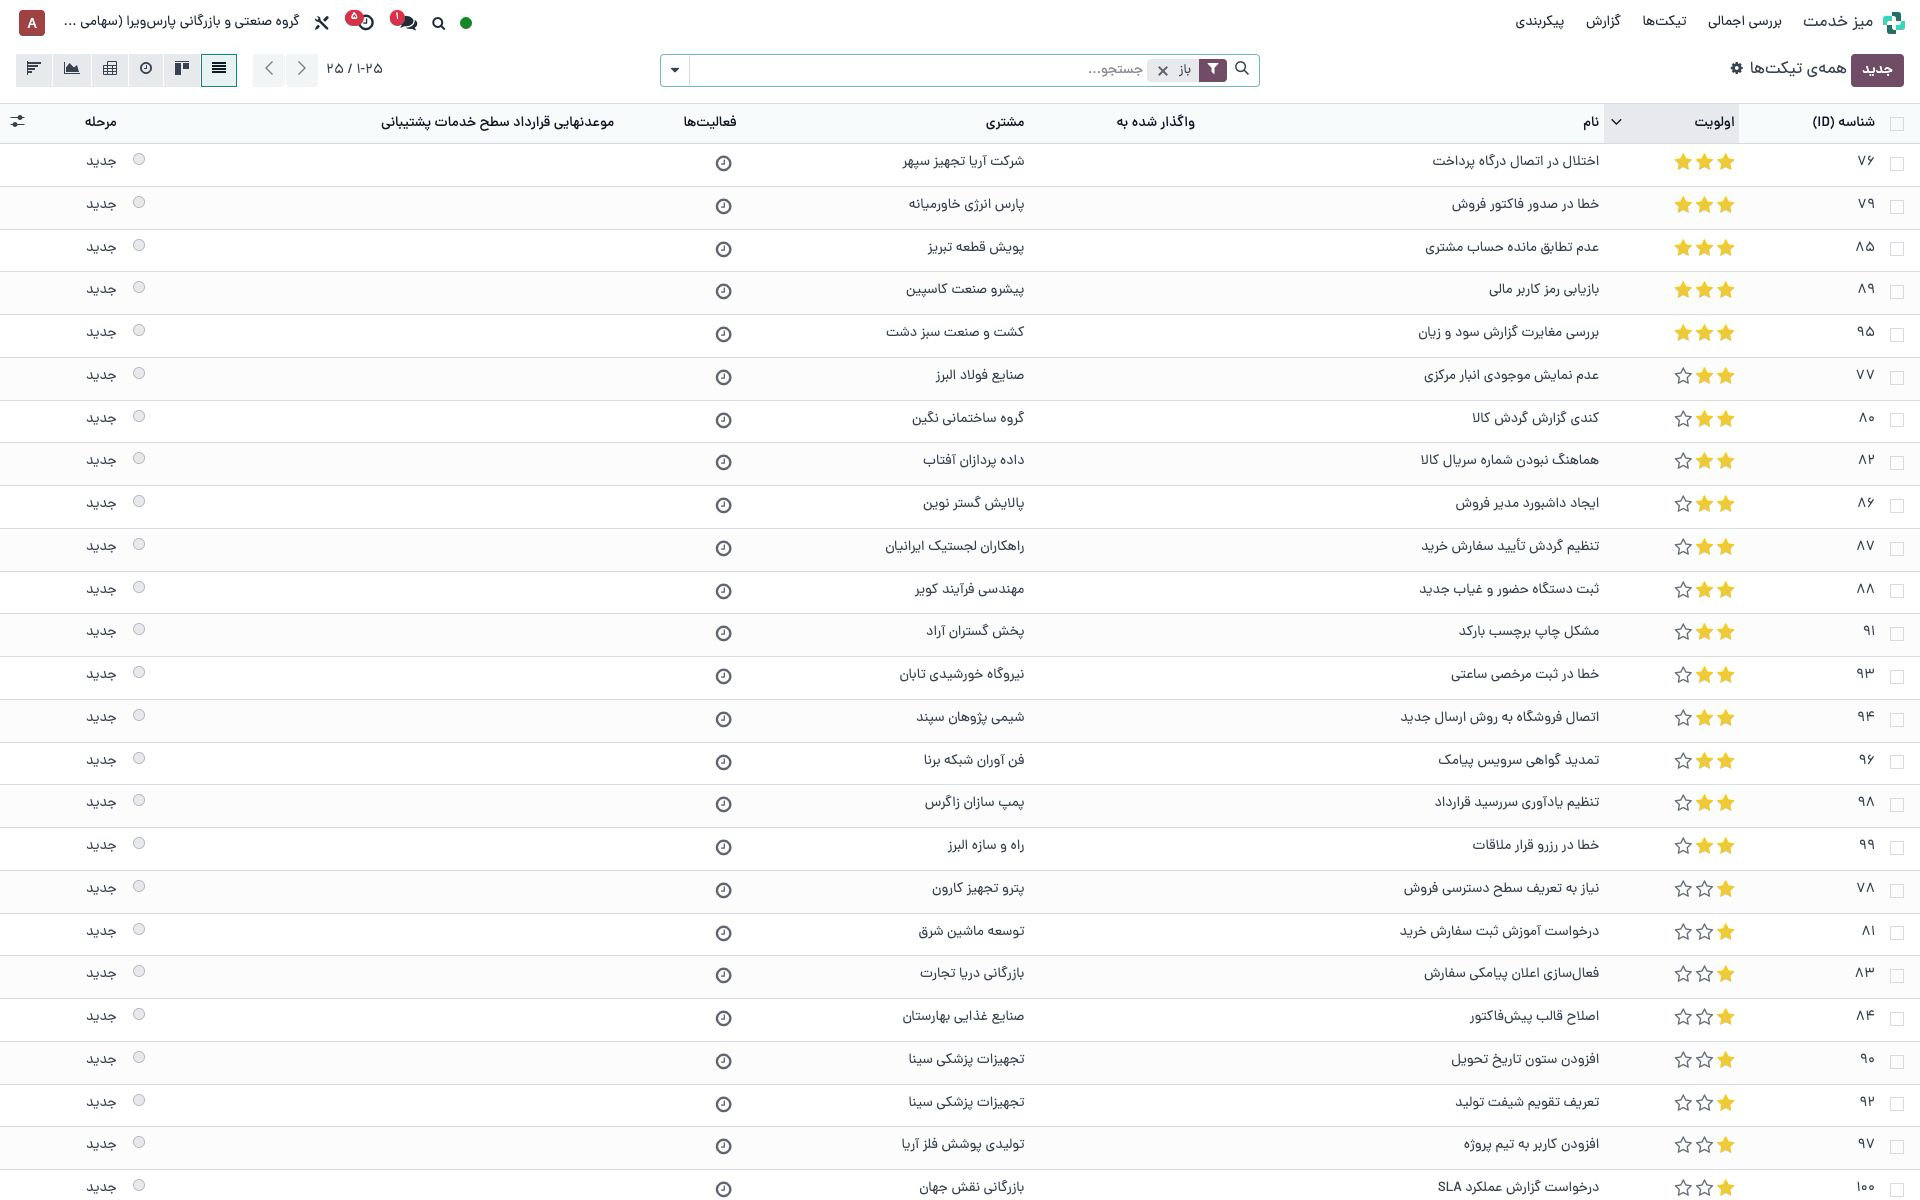The width and height of the screenshot is (1920, 1200).
Task: Open activity clock for شرکت آریا تجهیز سپهر row
Action: pyautogui.click(x=723, y=163)
